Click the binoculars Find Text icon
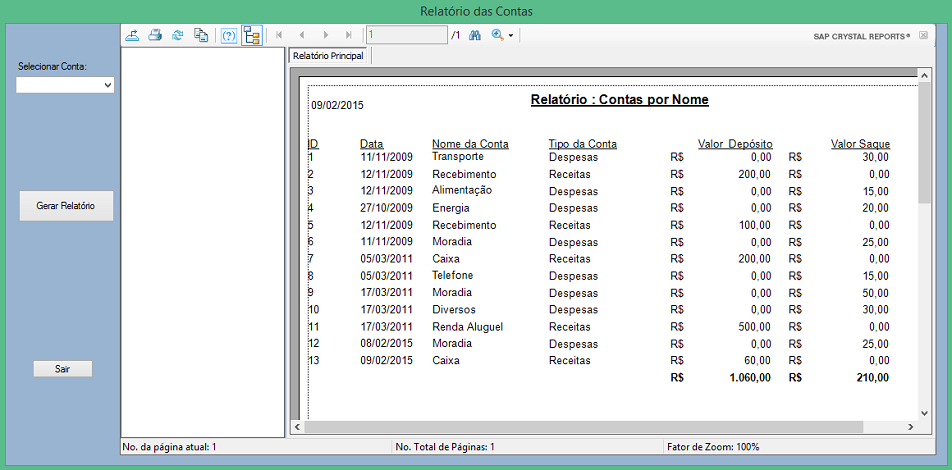The width and height of the screenshot is (952, 470). tap(475, 35)
